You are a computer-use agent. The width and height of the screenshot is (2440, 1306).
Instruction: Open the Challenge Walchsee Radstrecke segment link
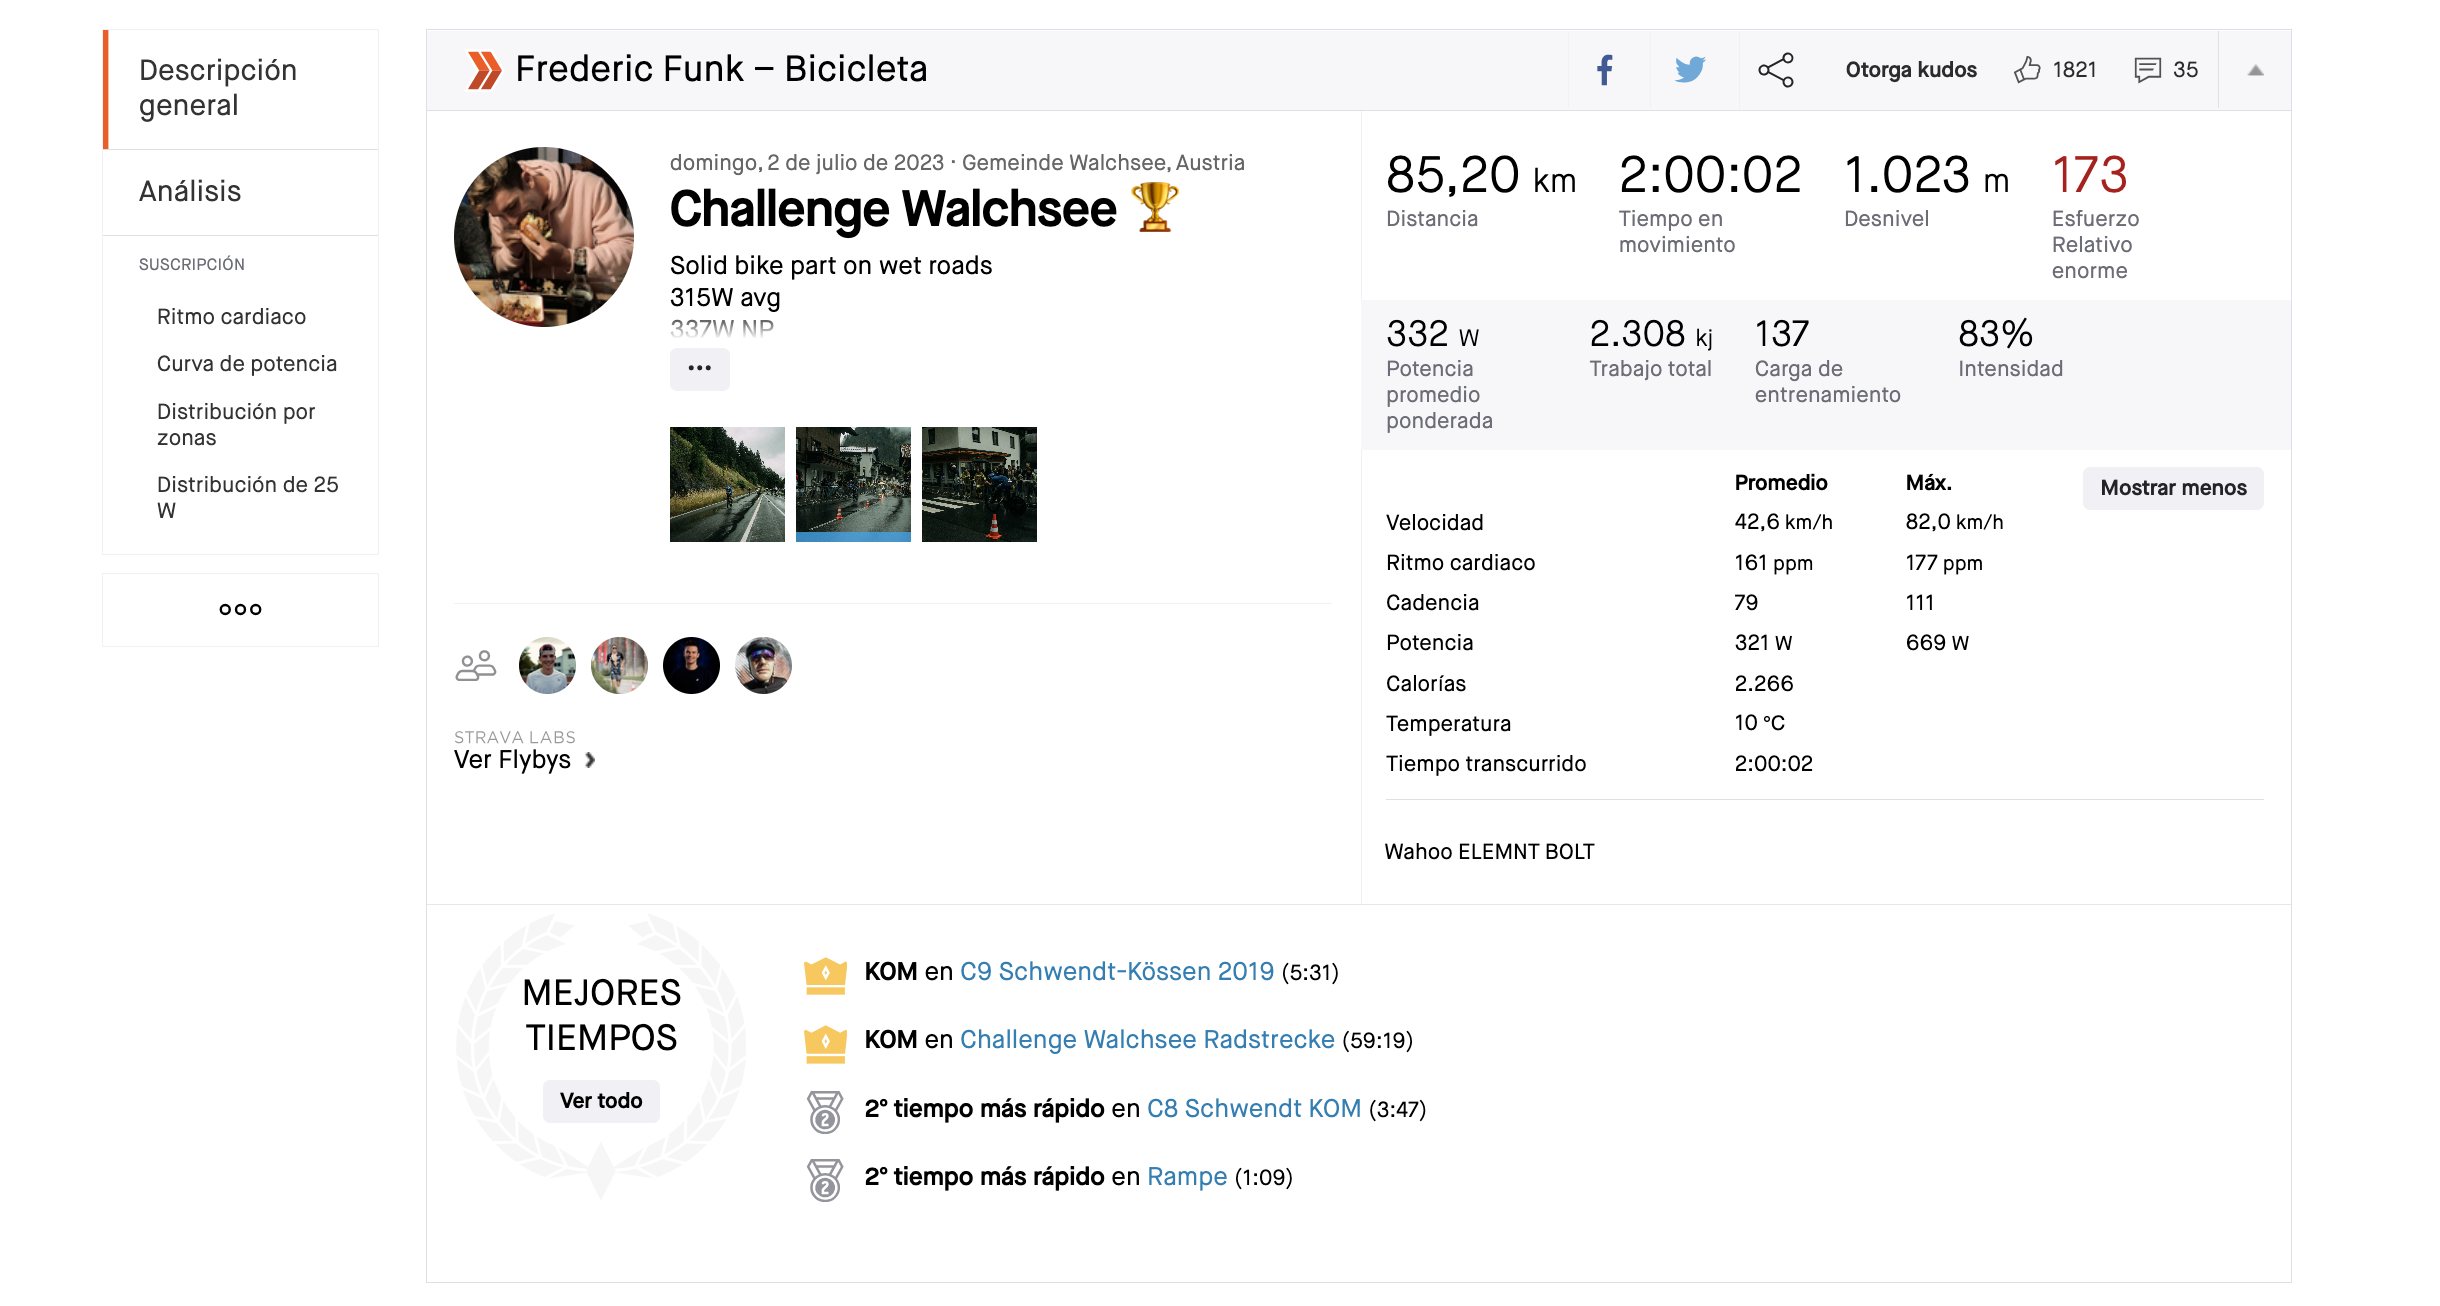pyautogui.click(x=1147, y=1040)
